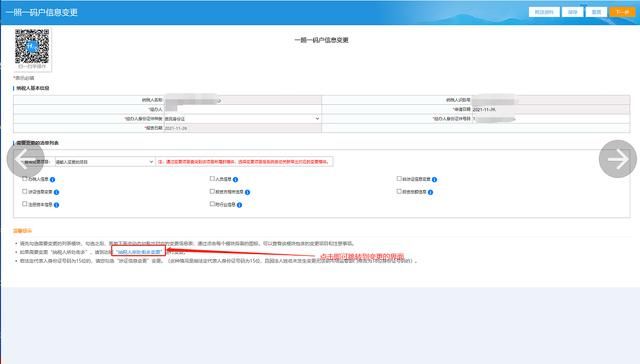
Task: Click the 重置 button in the header
Action: coord(596,12)
